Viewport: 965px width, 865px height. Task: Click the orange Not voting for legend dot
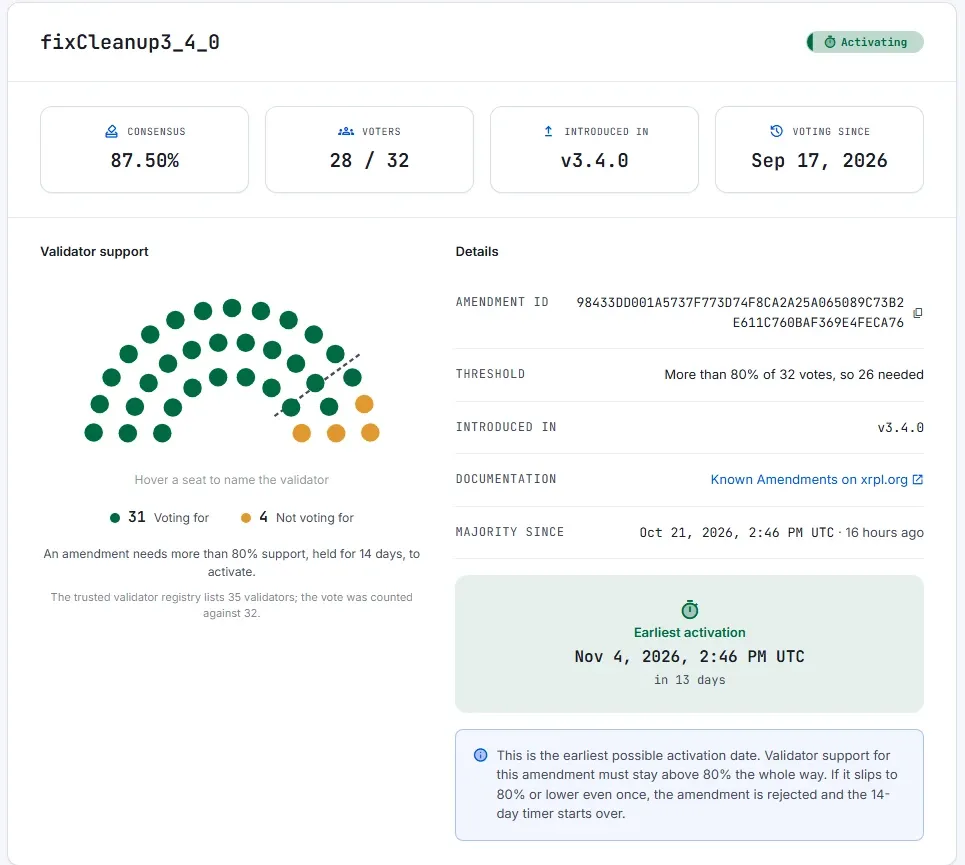pos(246,518)
